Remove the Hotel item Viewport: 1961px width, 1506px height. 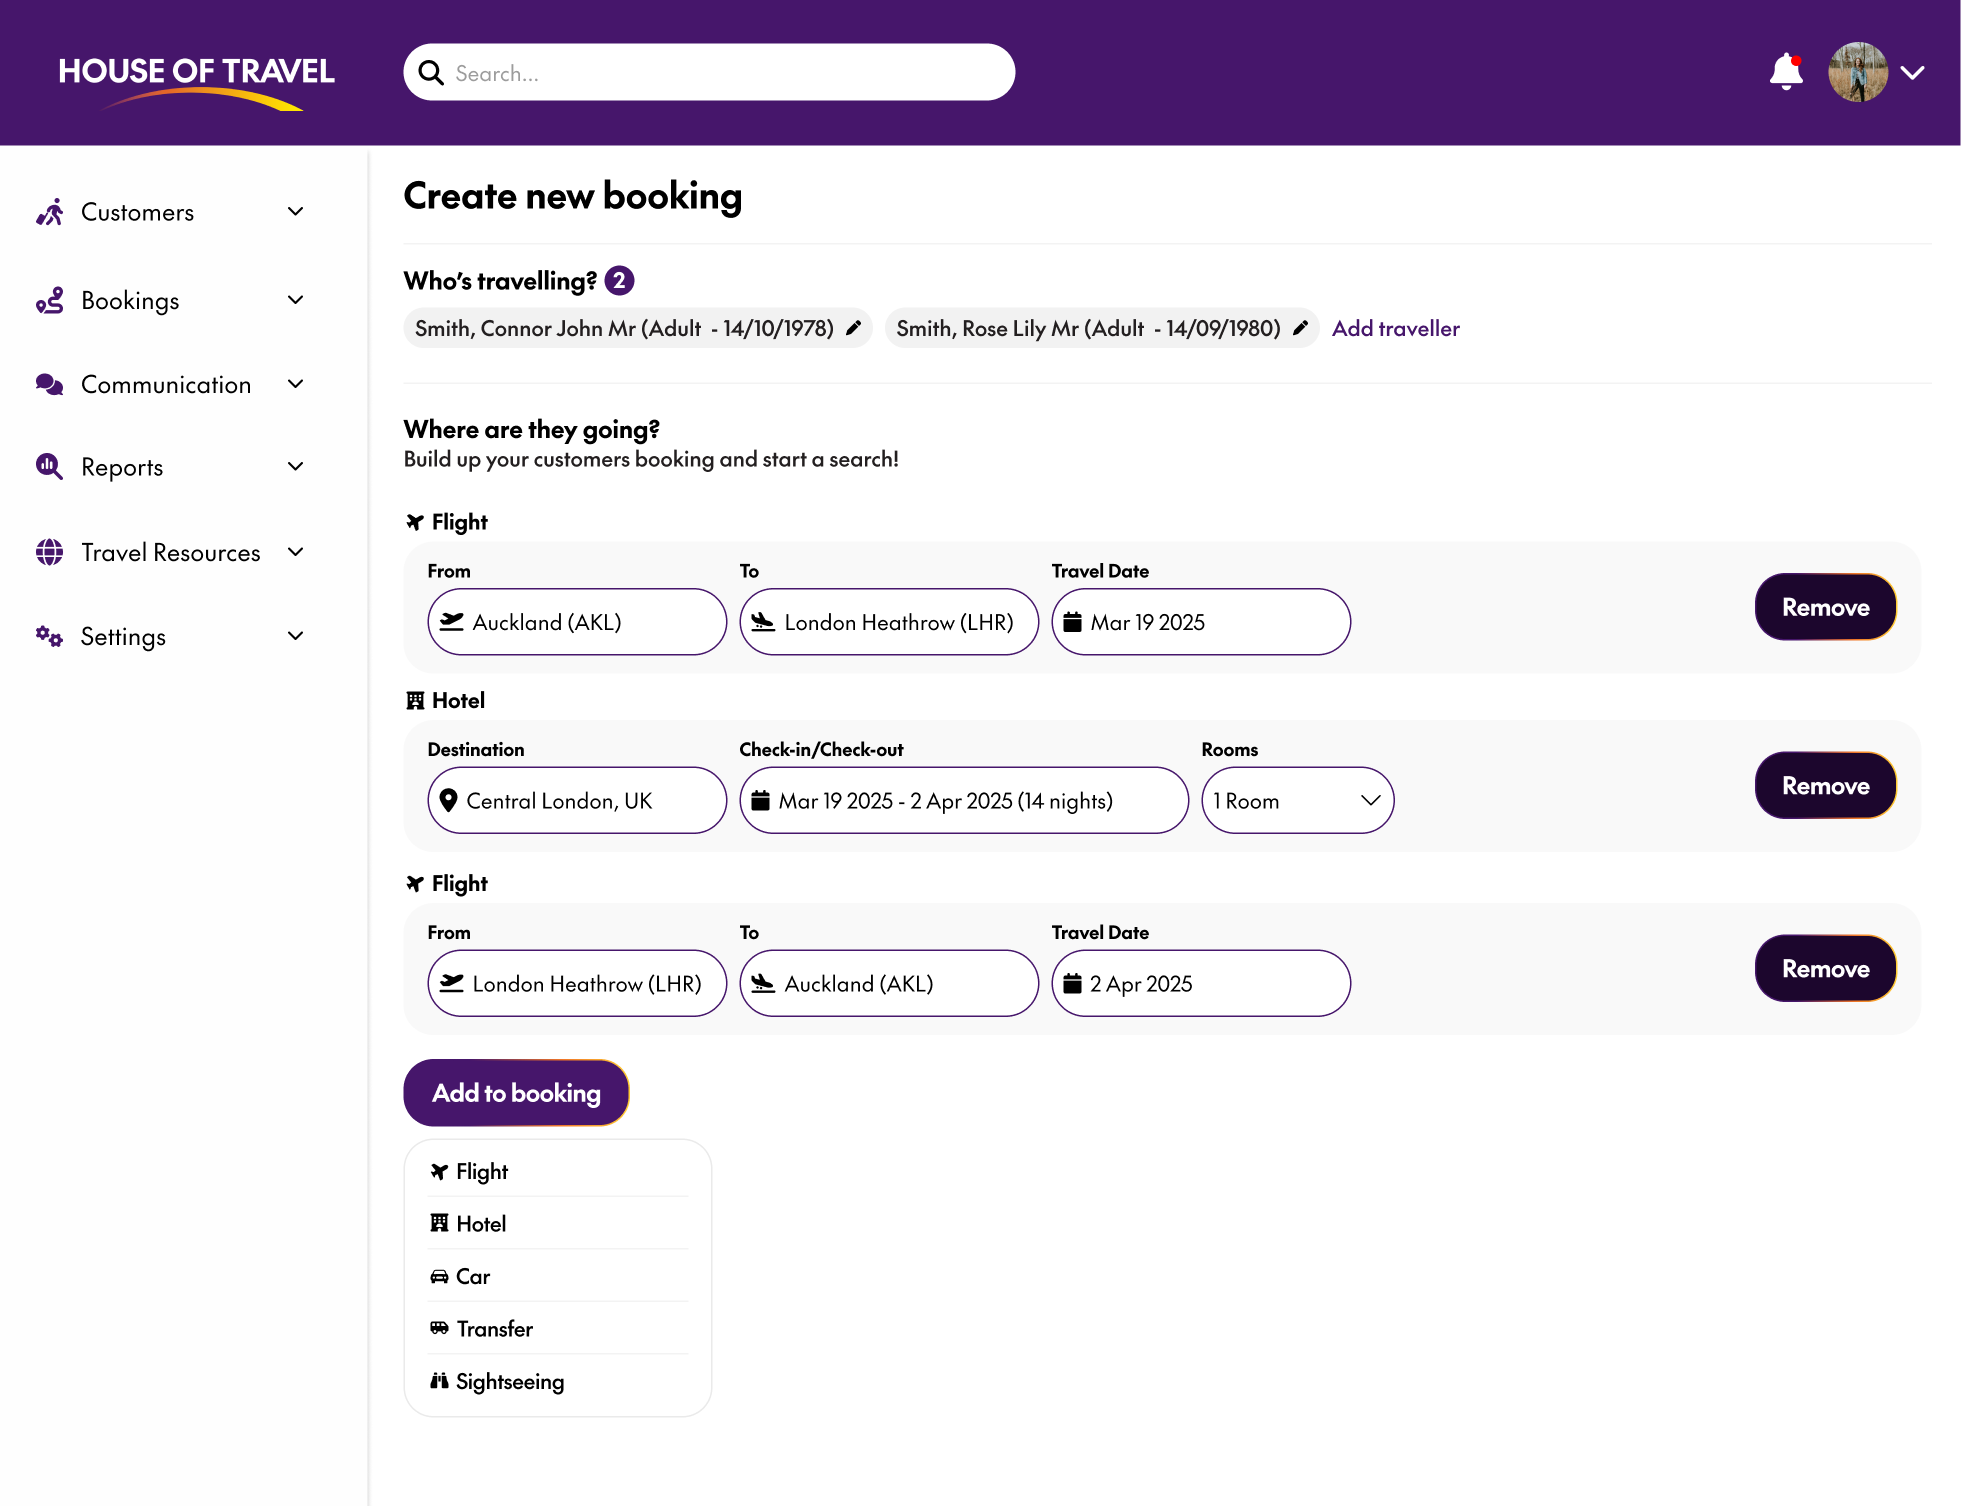(1825, 785)
